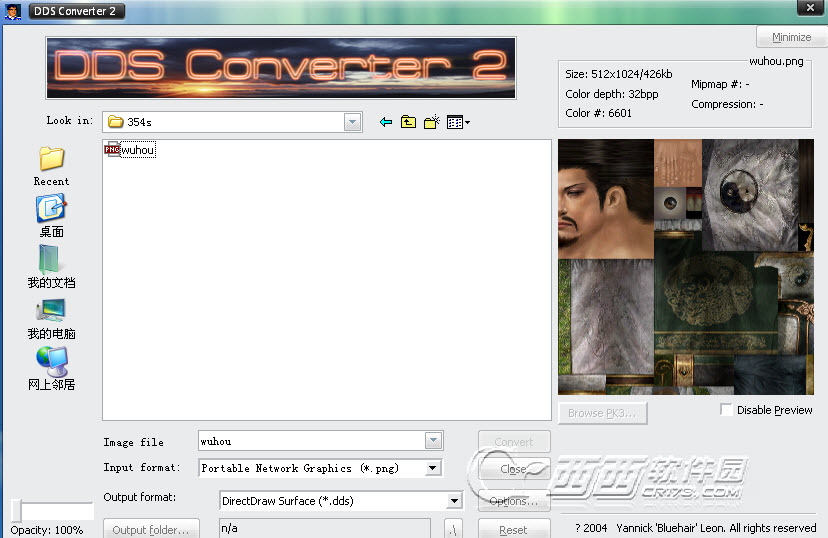Click the output folder n/a field
828x538 pixels.
[x=325, y=528]
